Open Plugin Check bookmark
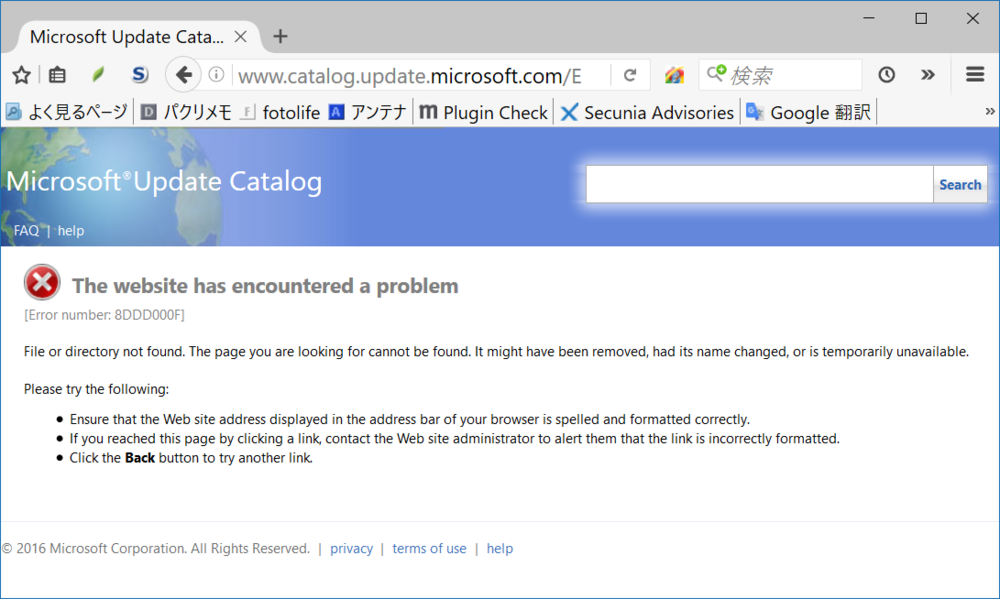 [x=483, y=112]
